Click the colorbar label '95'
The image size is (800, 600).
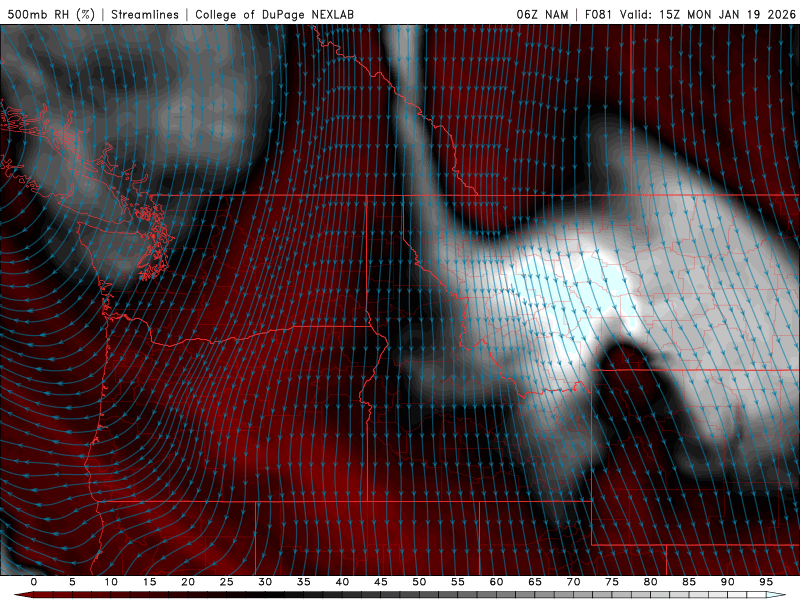coord(766,582)
